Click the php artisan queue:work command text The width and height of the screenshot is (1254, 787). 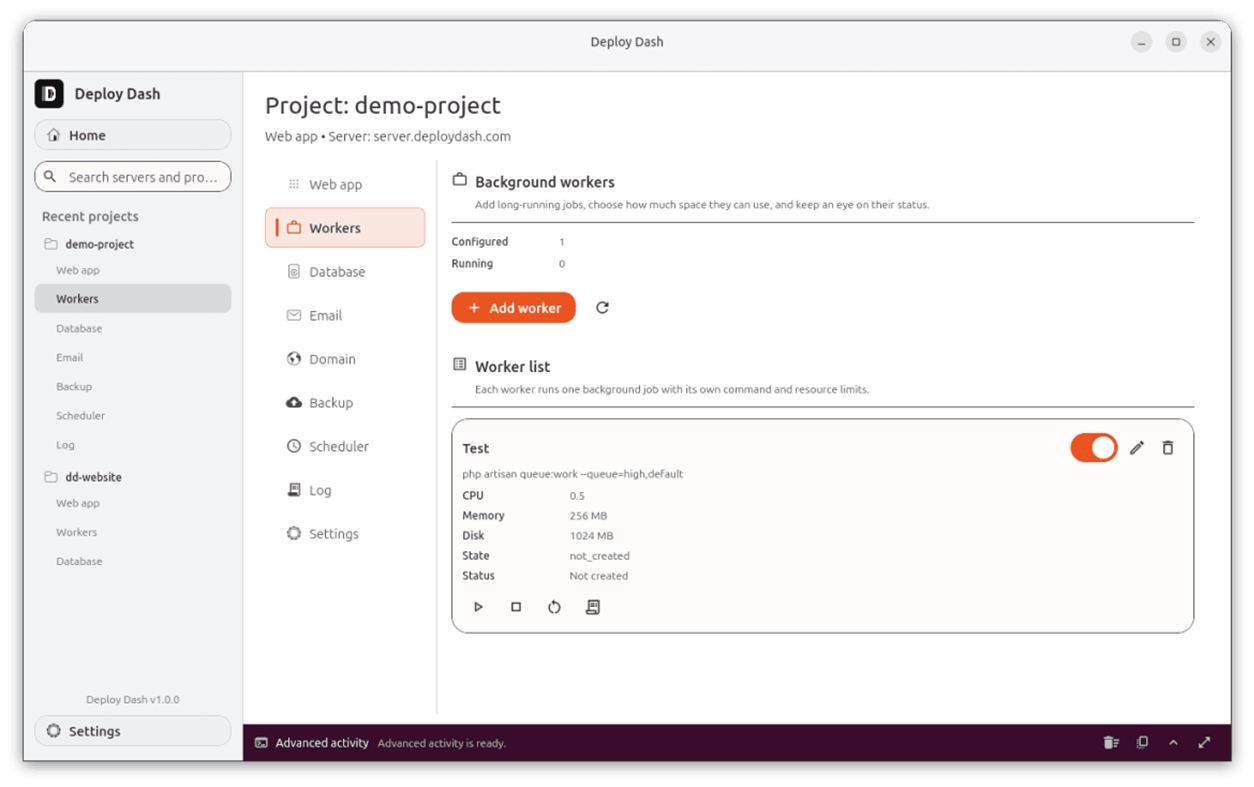573,474
